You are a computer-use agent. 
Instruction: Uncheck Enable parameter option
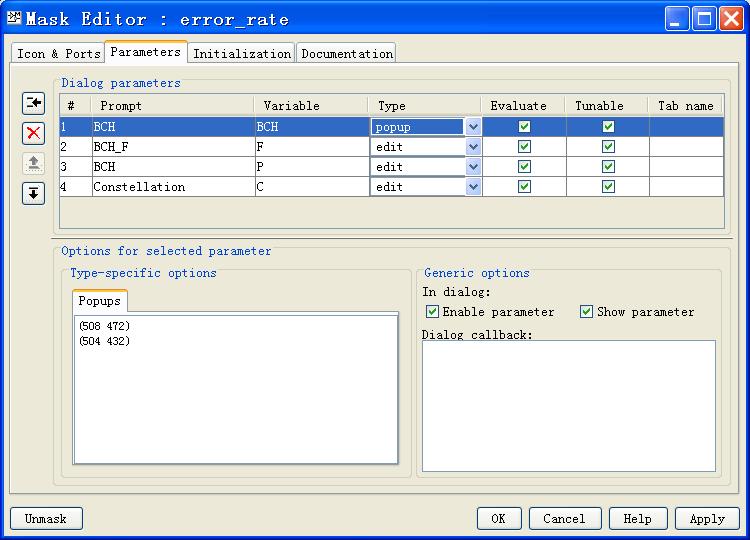tap(432, 312)
